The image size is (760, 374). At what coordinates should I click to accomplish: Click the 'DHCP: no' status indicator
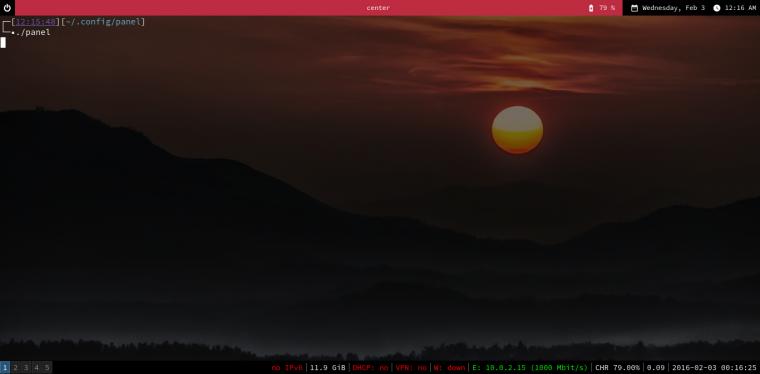pos(370,368)
